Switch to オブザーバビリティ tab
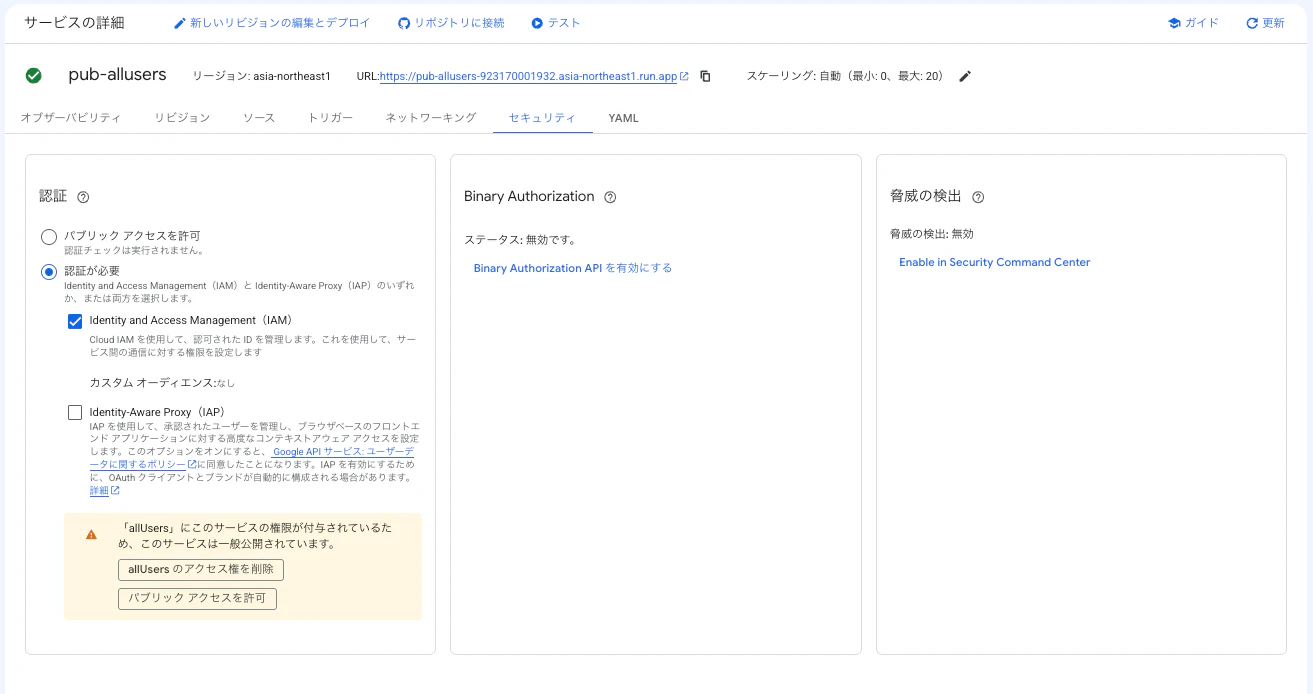 [71, 118]
